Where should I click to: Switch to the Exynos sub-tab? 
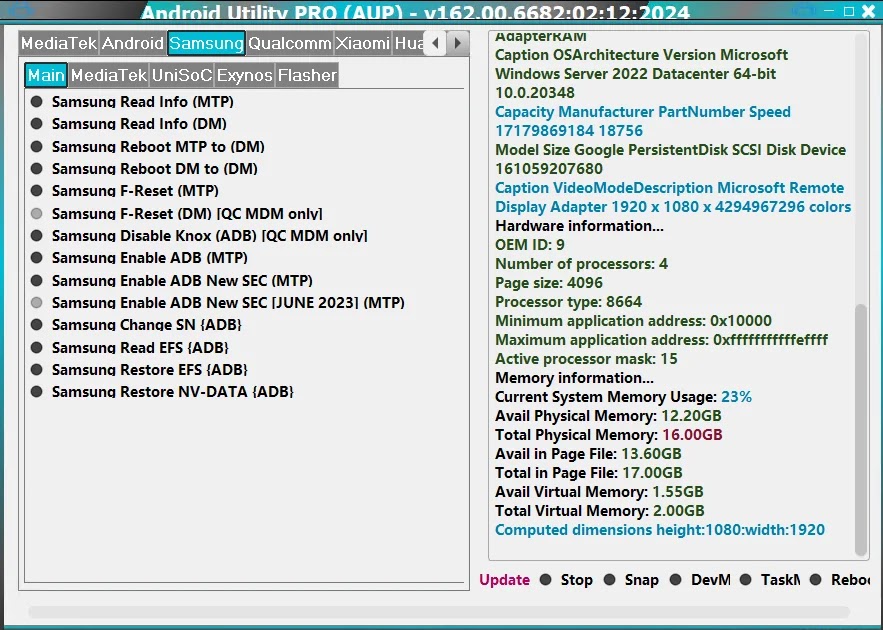(245, 75)
